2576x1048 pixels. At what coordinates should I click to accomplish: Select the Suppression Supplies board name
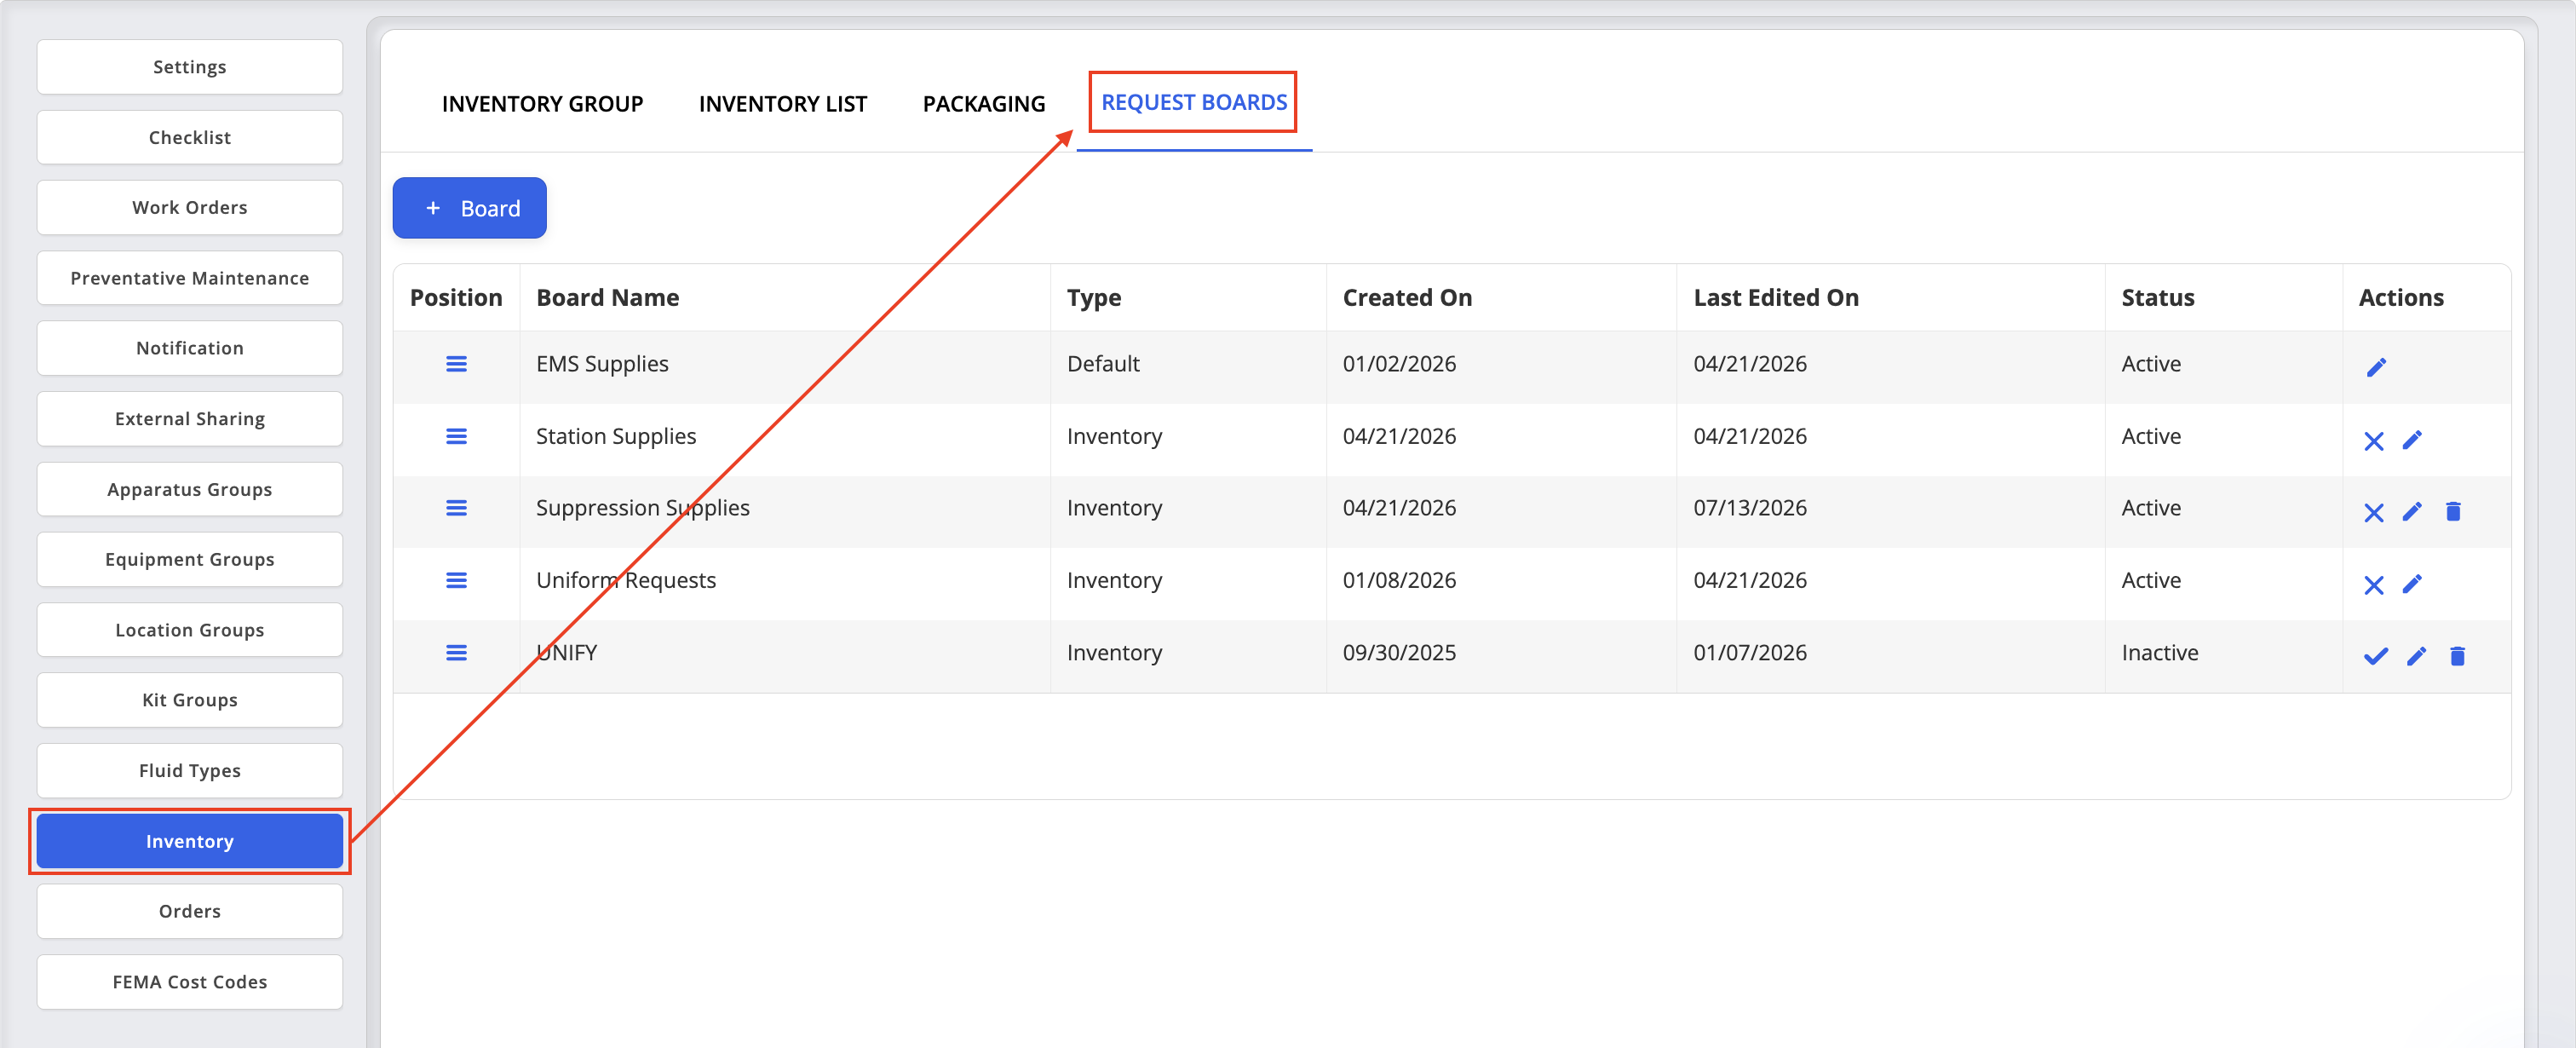click(642, 508)
